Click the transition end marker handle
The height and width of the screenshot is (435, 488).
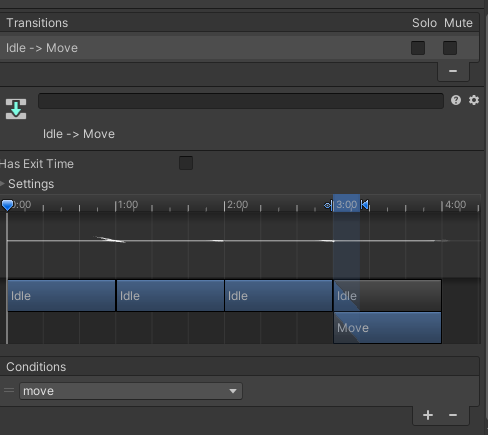click(365, 205)
